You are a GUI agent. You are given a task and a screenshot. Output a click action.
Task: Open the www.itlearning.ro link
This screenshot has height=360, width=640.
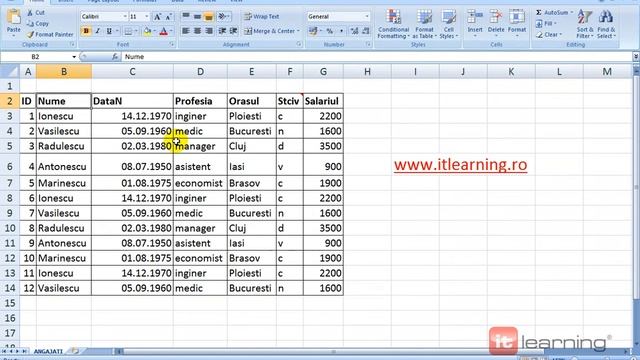[x=460, y=164]
